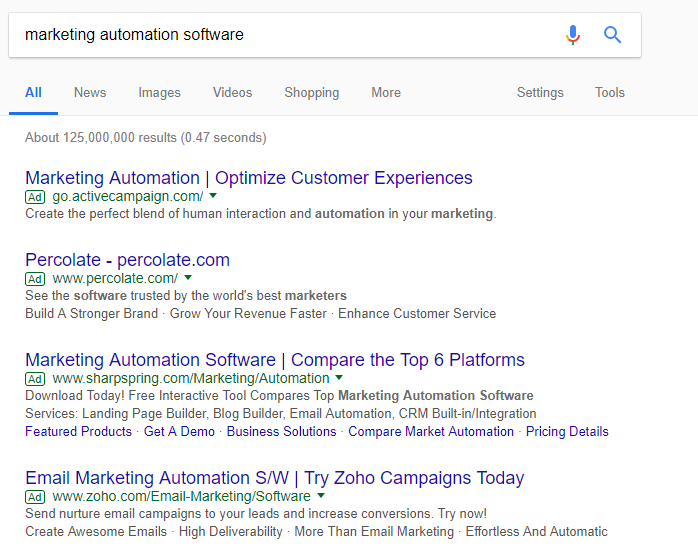Open the Featured Products sitelink

point(78,431)
